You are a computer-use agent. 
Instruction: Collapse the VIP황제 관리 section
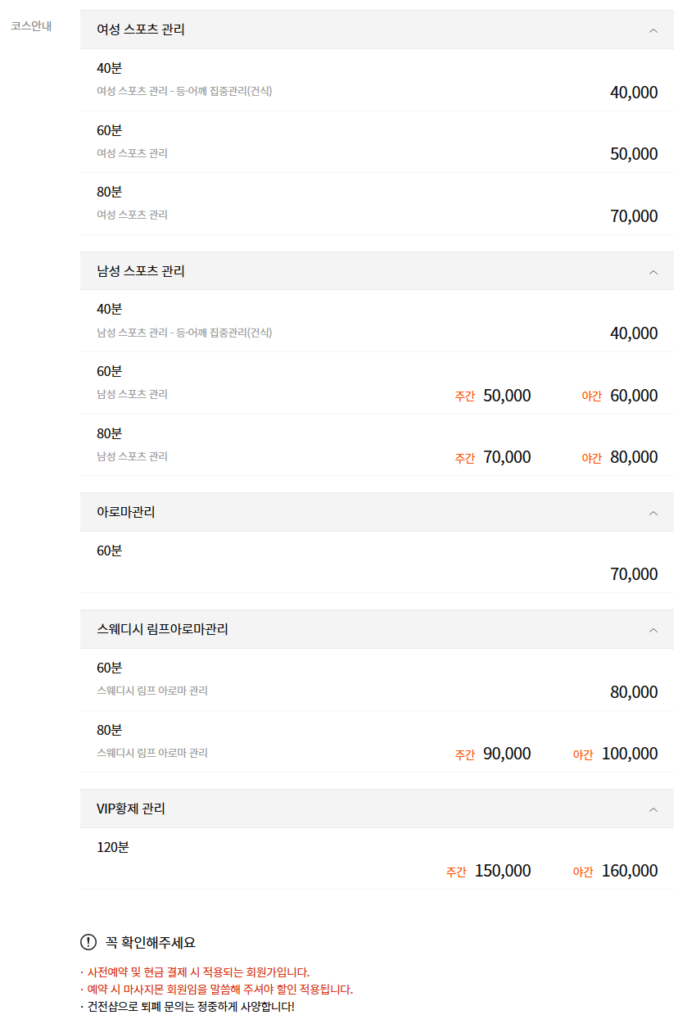pos(655,808)
